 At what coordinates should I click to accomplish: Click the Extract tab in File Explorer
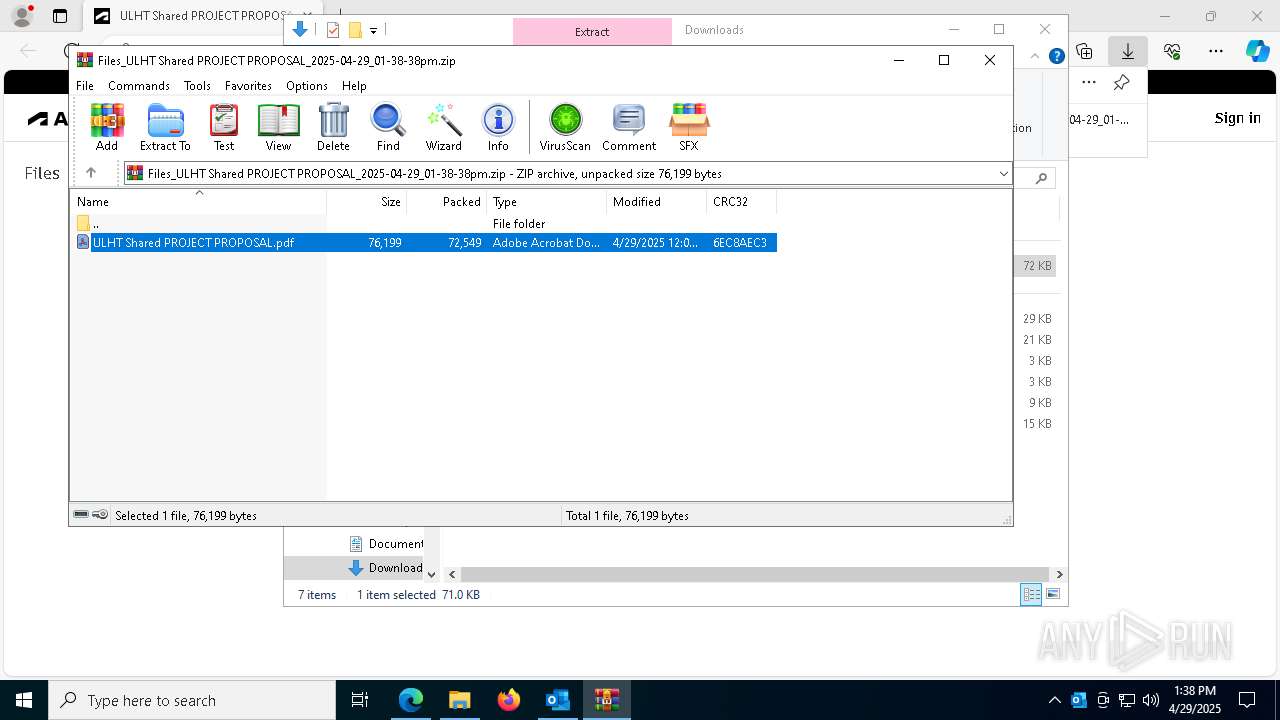pos(592,31)
